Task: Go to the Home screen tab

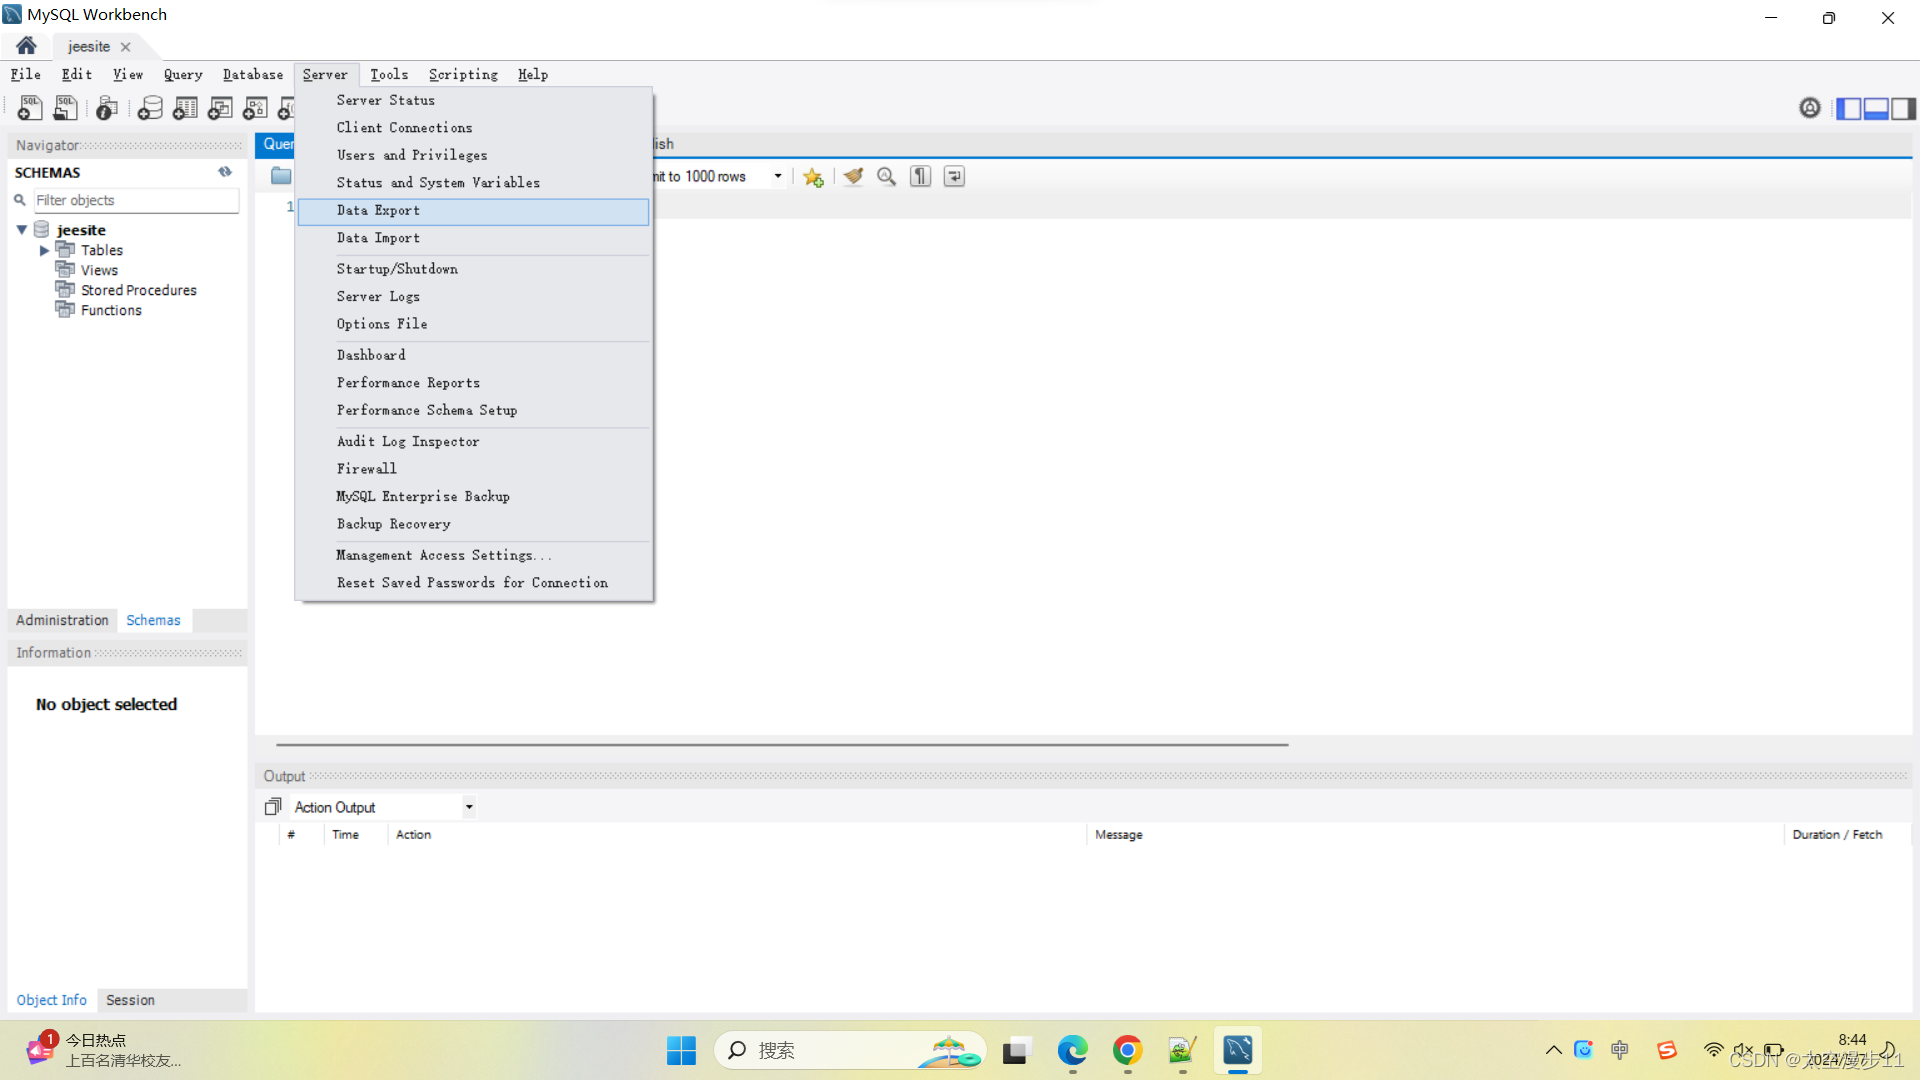Action: (26, 46)
